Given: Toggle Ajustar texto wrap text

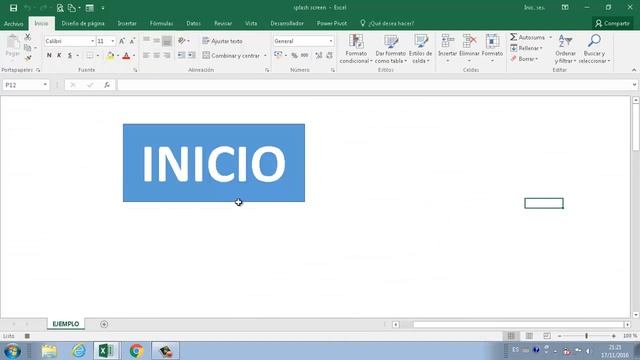Looking at the screenshot, I should (222, 41).
